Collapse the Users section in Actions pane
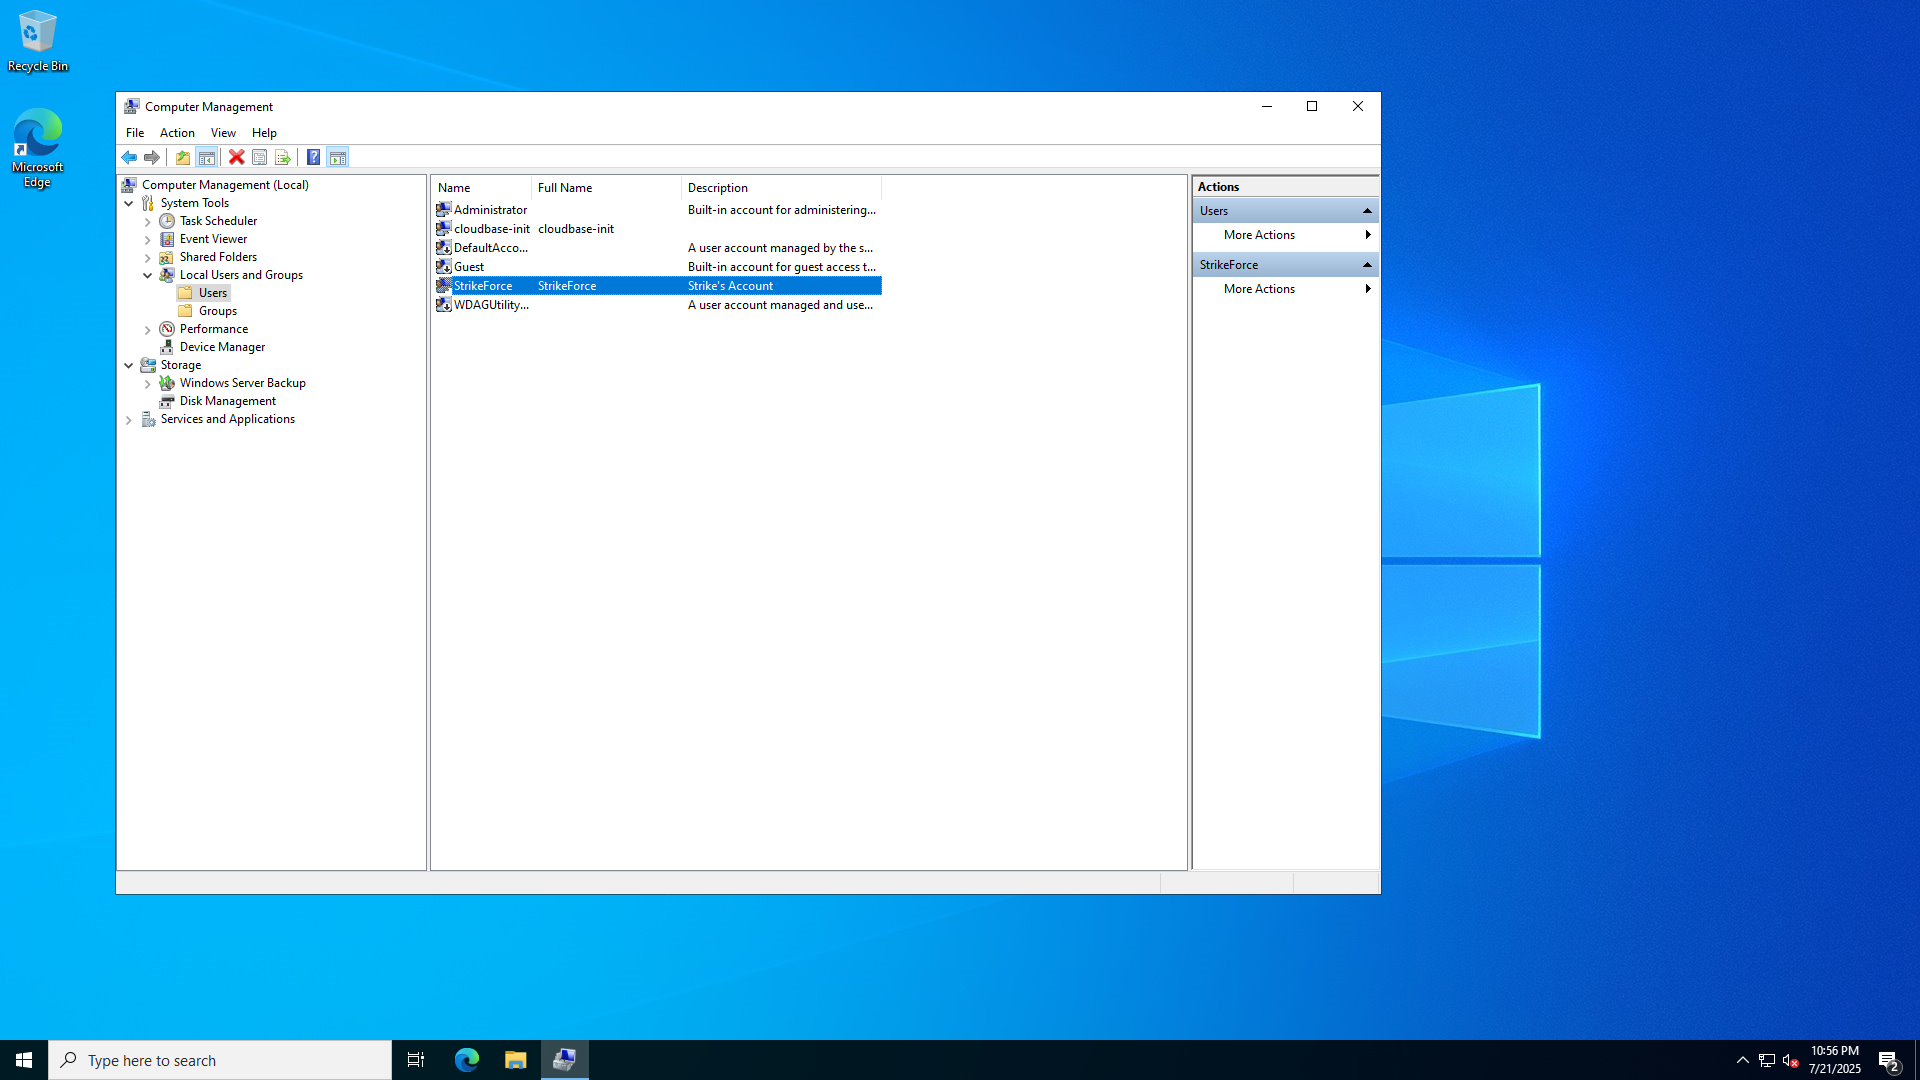1920x1080 pixels. pyautogui.click(x=1367, y=211)
